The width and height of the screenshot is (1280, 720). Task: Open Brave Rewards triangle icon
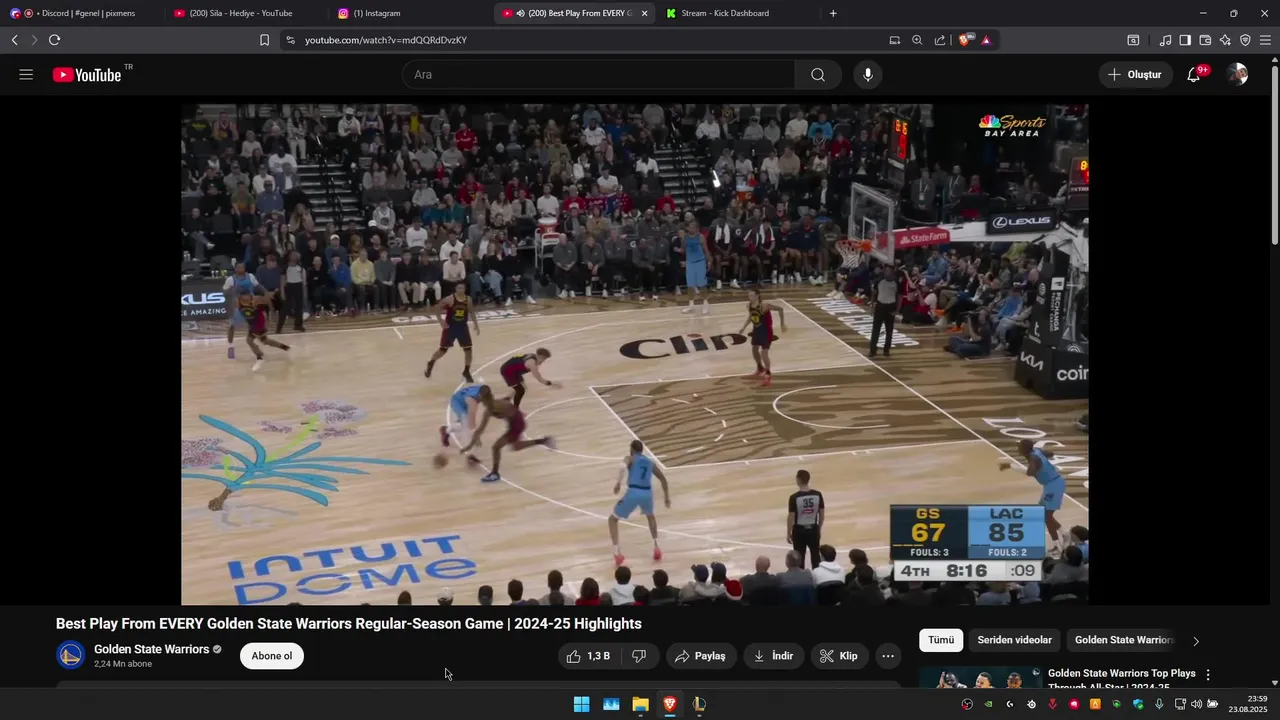986,40
